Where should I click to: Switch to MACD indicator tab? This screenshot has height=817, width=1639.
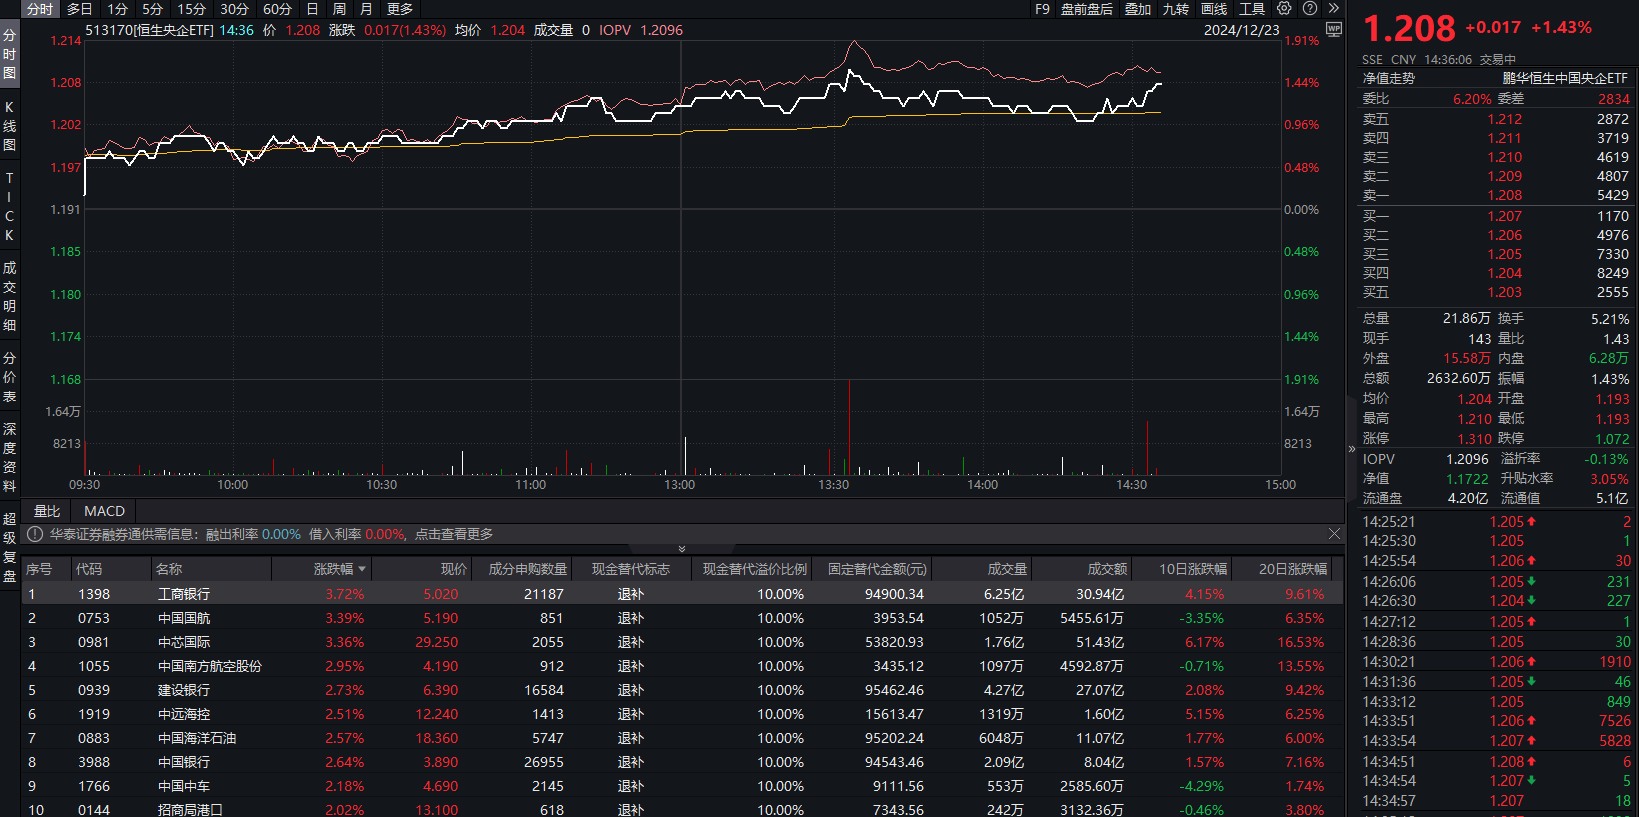click(104, 511)
